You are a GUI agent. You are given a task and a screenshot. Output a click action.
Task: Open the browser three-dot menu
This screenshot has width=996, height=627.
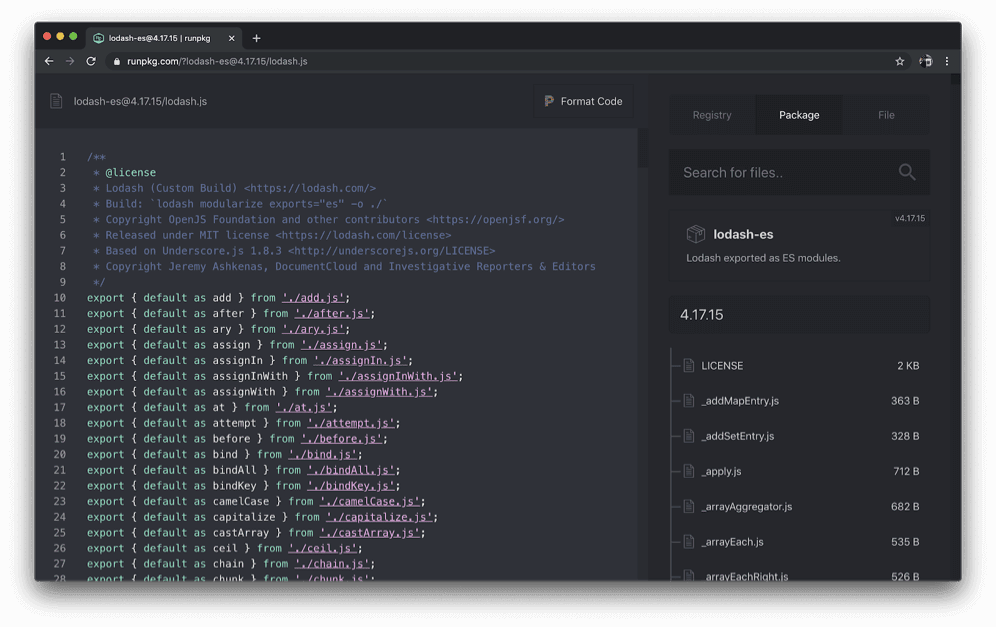pos(947,61)
